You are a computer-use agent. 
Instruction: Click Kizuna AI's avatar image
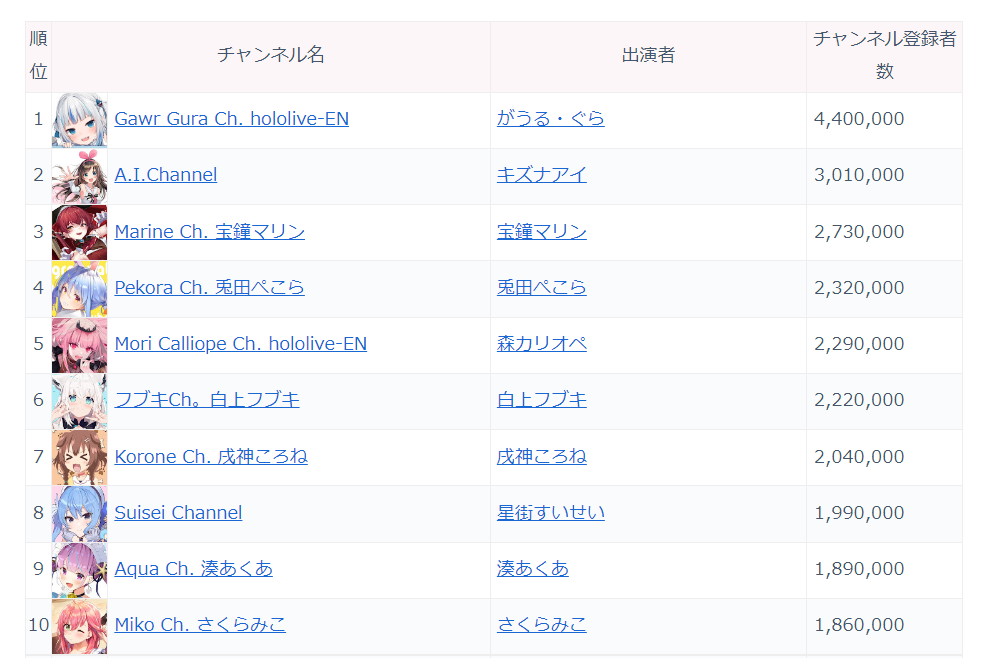(x=79, y=174)
